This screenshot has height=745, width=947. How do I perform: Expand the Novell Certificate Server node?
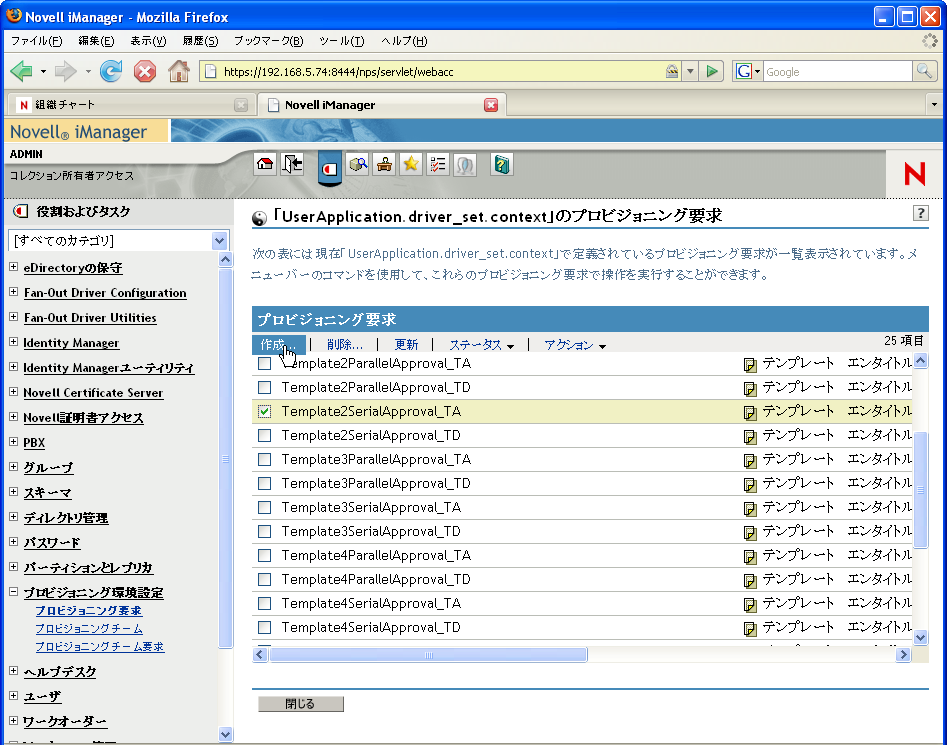[x=13, y=392]
